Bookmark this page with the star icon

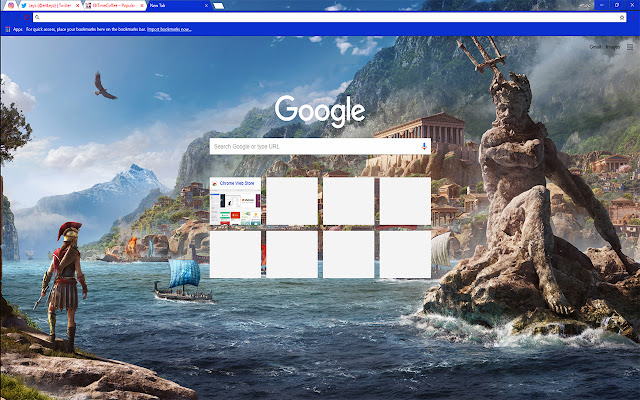[x=622, y=18]
